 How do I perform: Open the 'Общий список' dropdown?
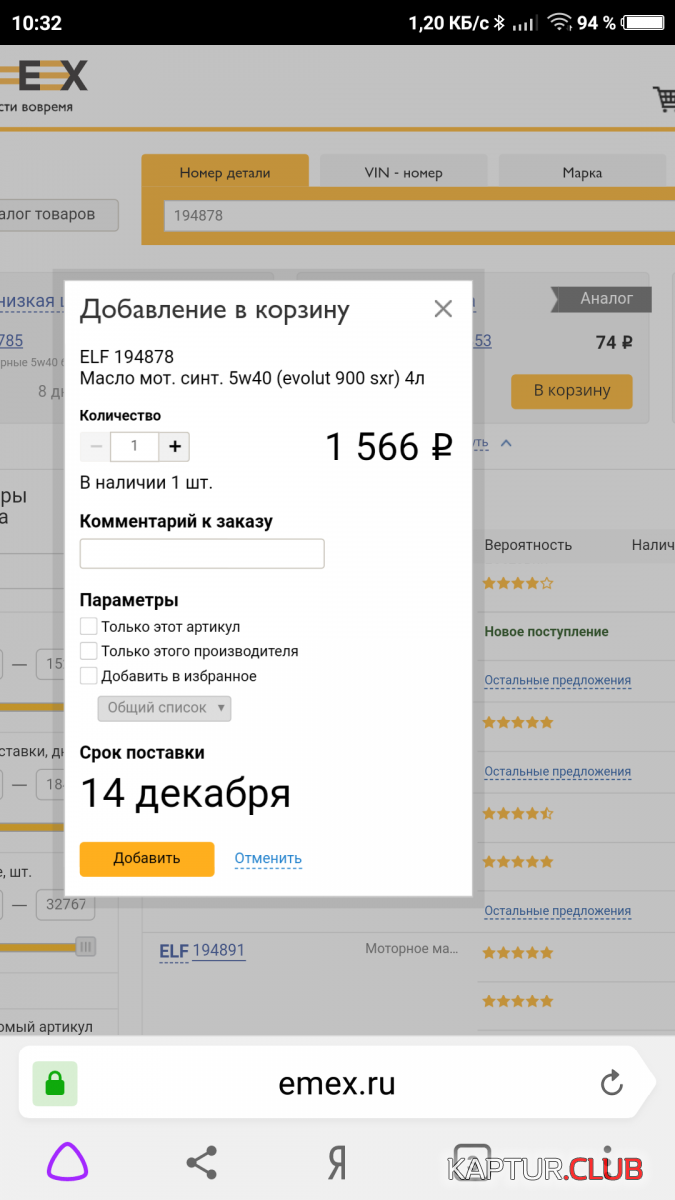pyautogui.click(x=164, y=708)
